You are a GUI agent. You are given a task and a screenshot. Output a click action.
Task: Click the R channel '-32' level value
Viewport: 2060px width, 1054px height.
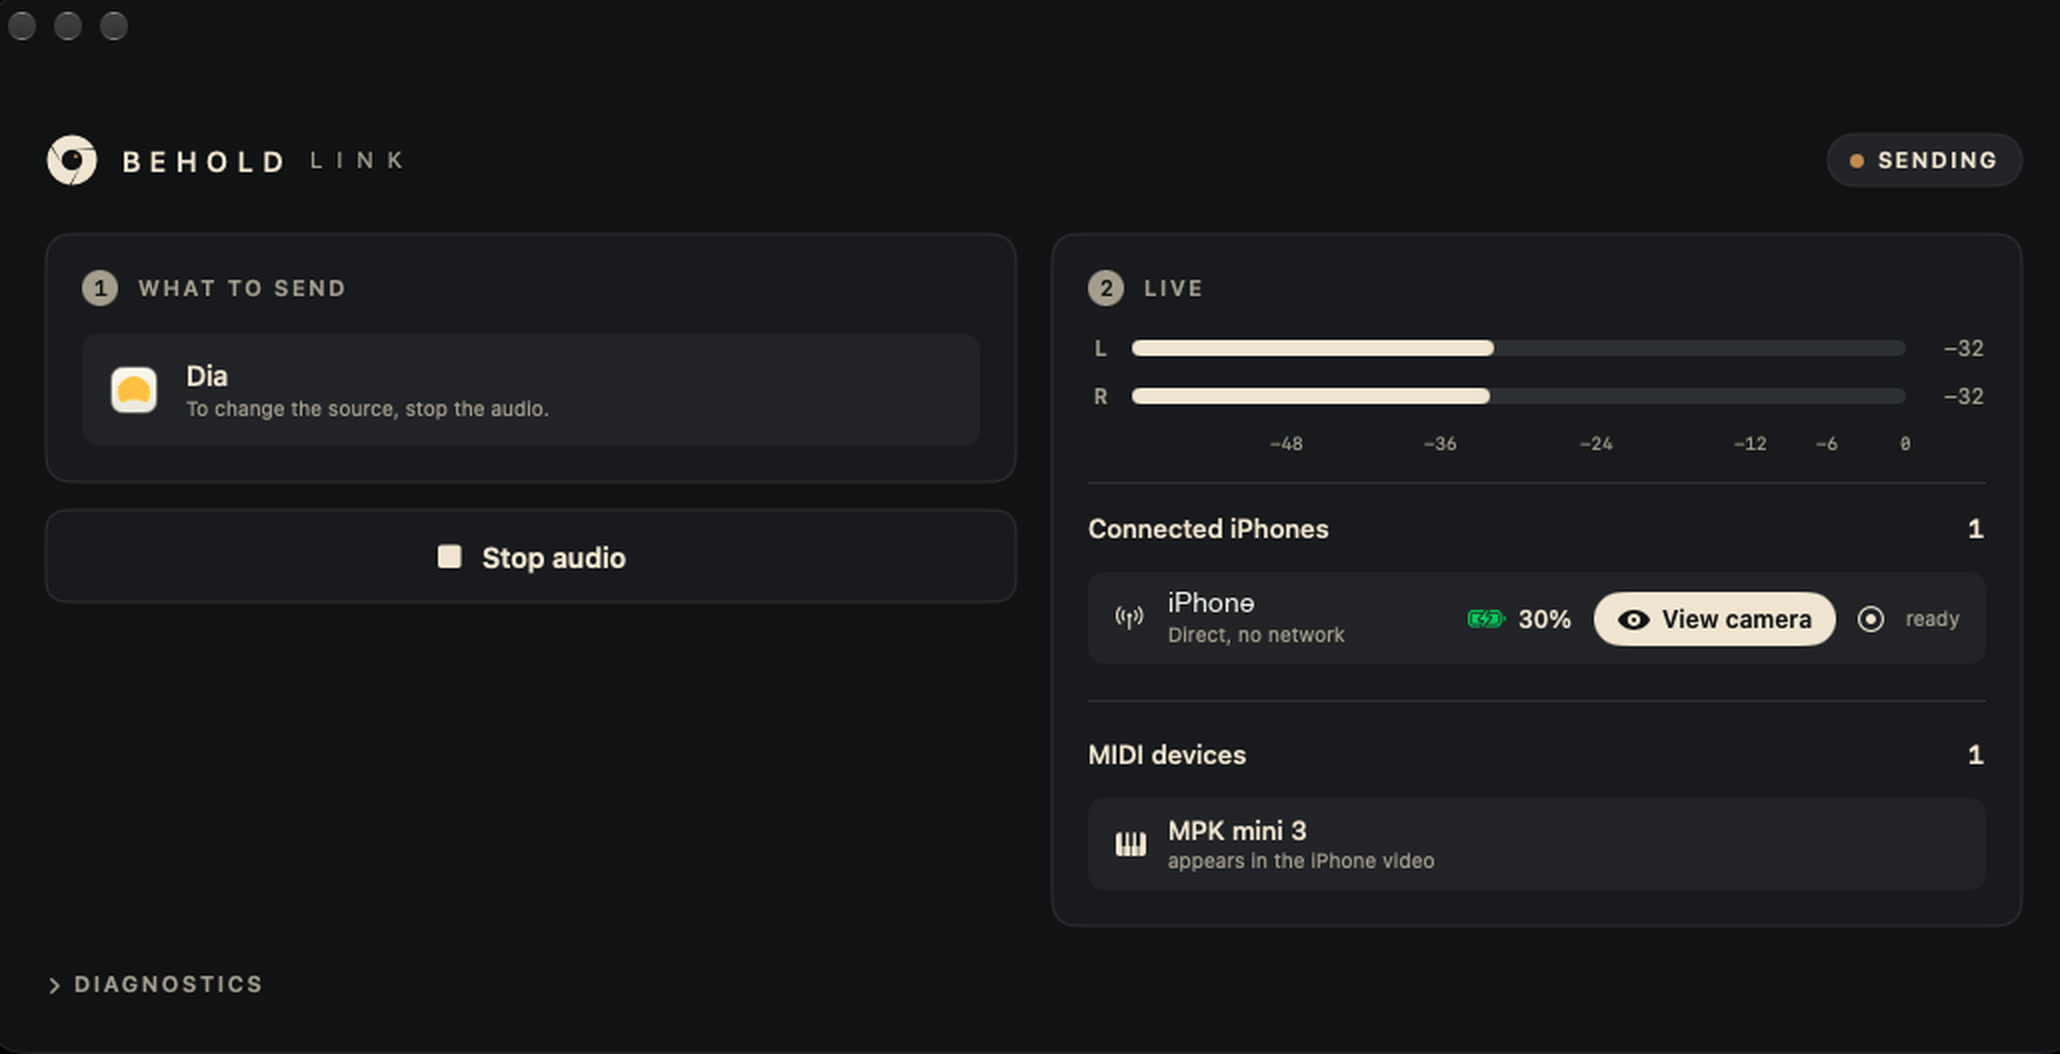point(1963,396)
